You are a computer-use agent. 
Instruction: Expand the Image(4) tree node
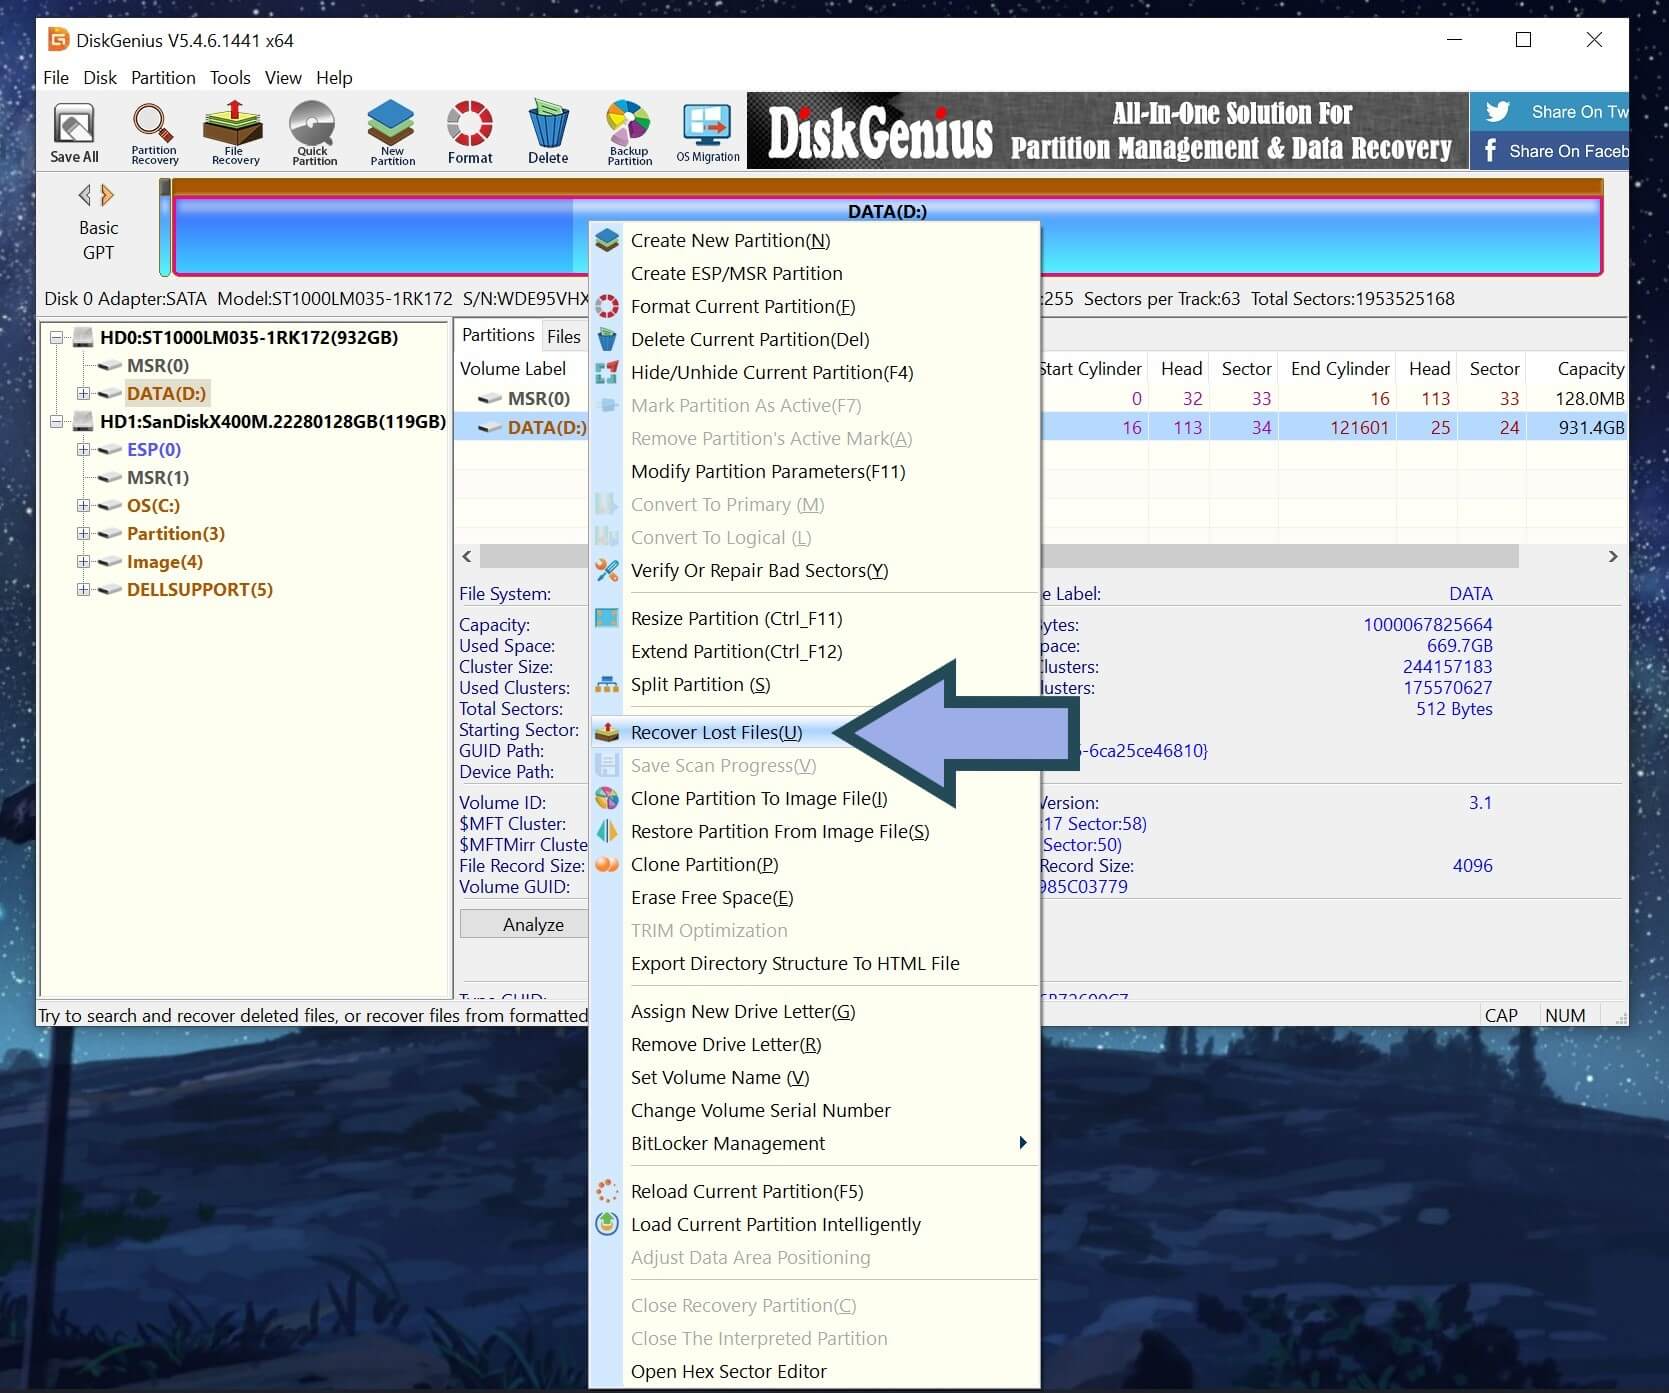point(84,562)
